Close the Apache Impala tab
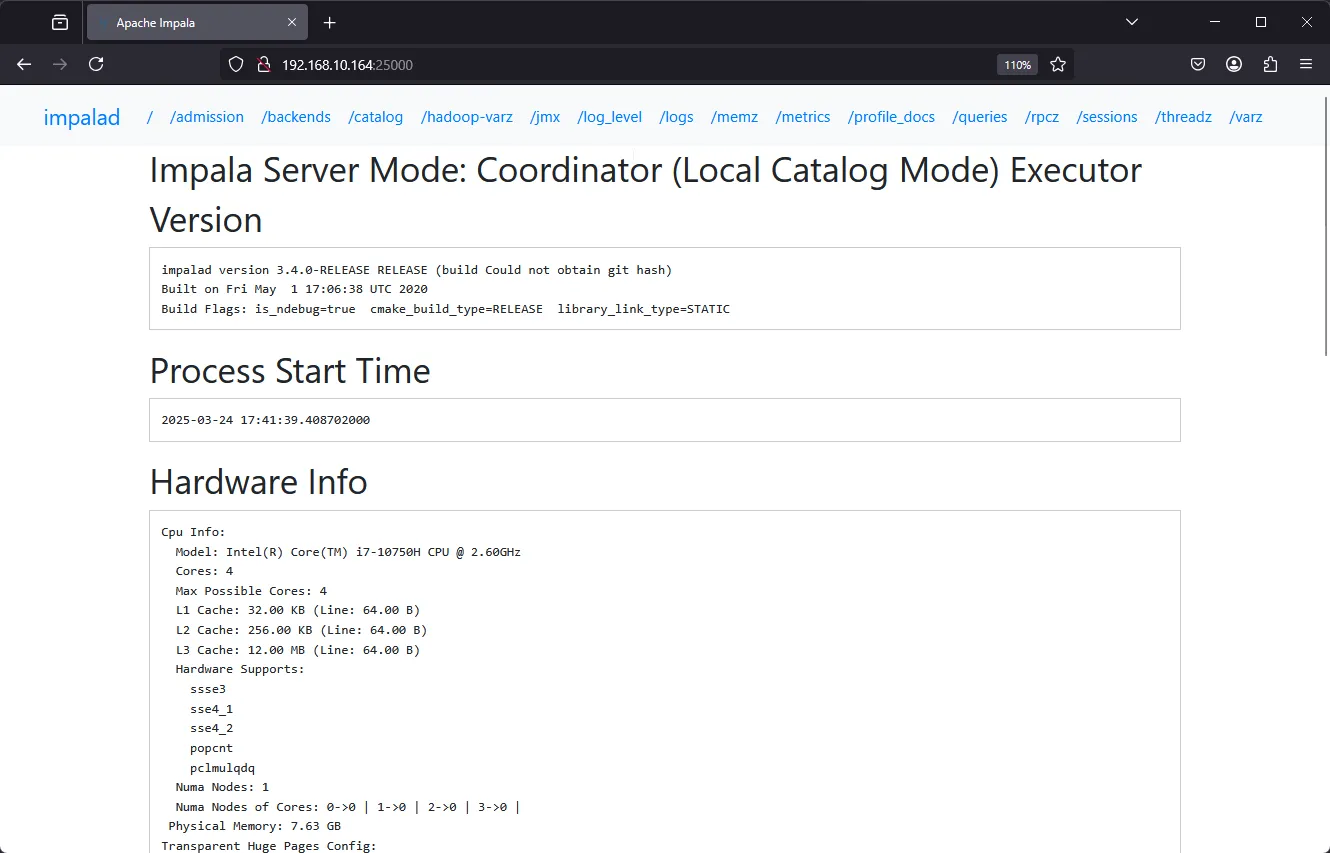The height and width of the screenshot is (853, 1330). pos(292,22)
